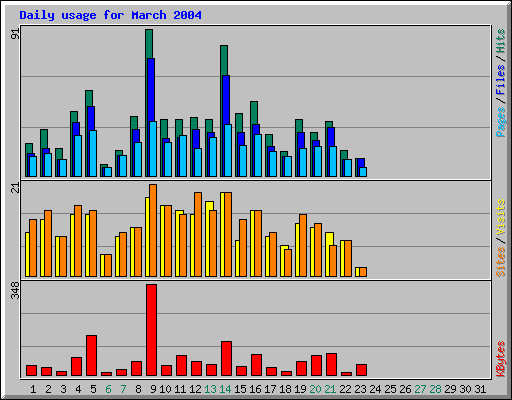This screenshot has width=512, height=400.
Task: Click day label 17 on the x-axis
Action: [x=270, y=389]
